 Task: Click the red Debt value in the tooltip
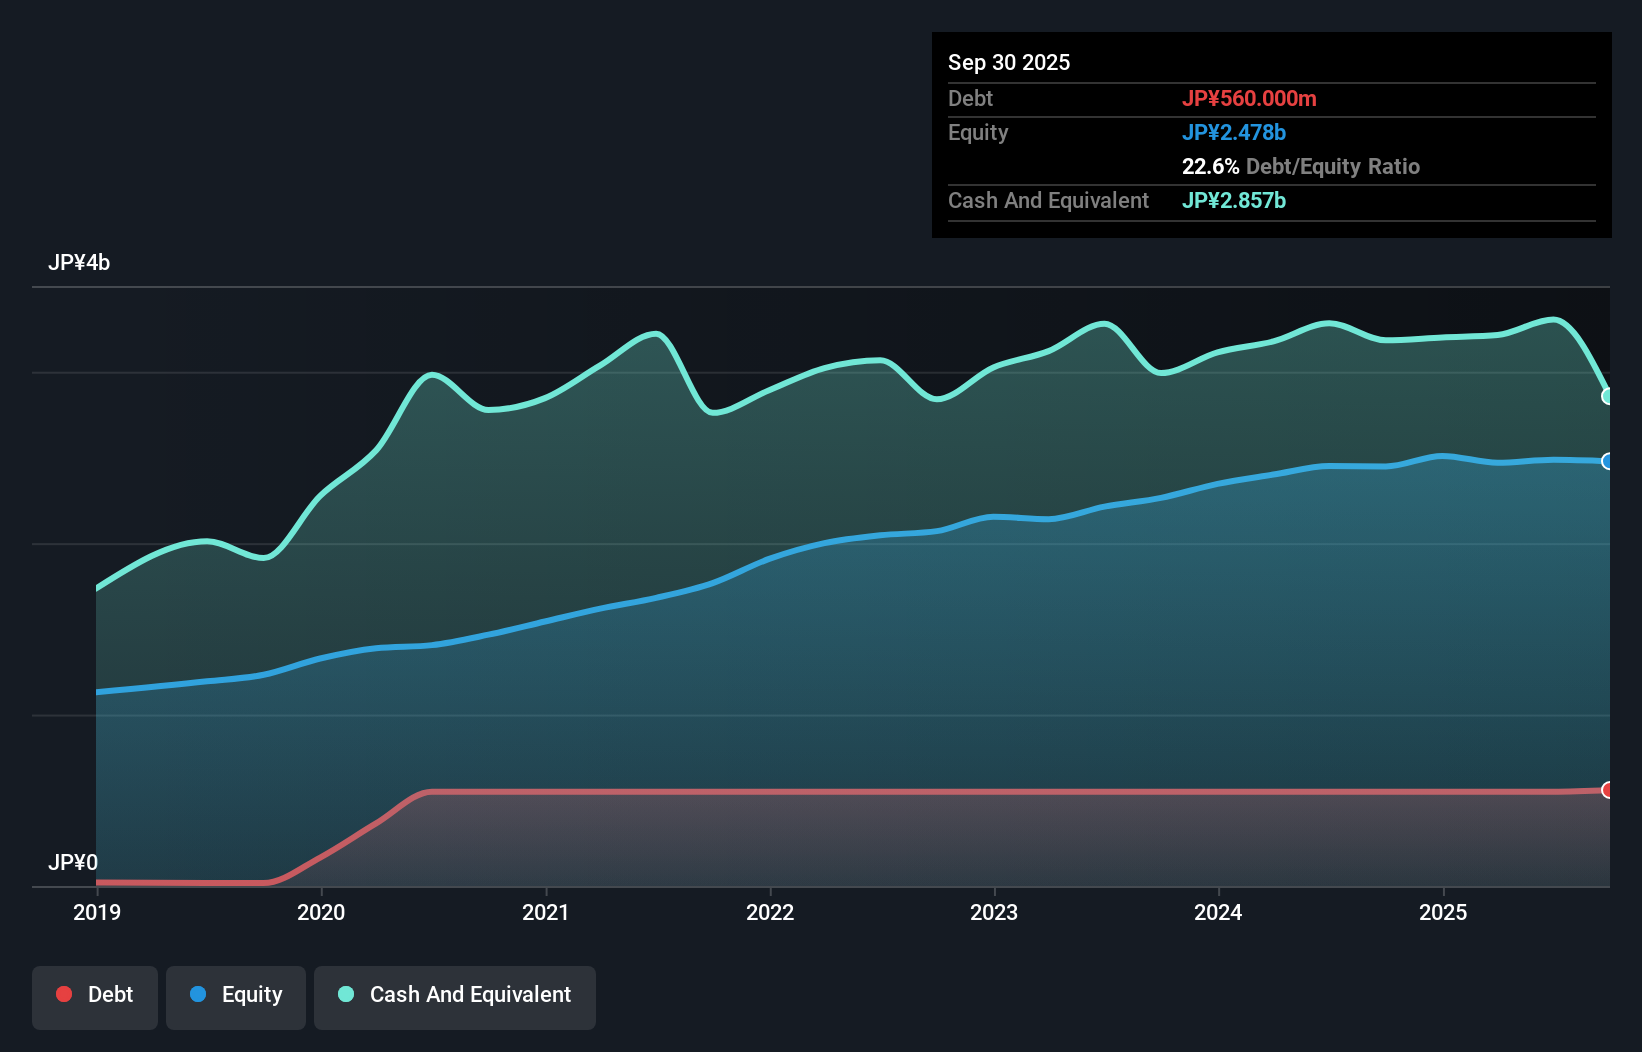[x=1250, y=98]
